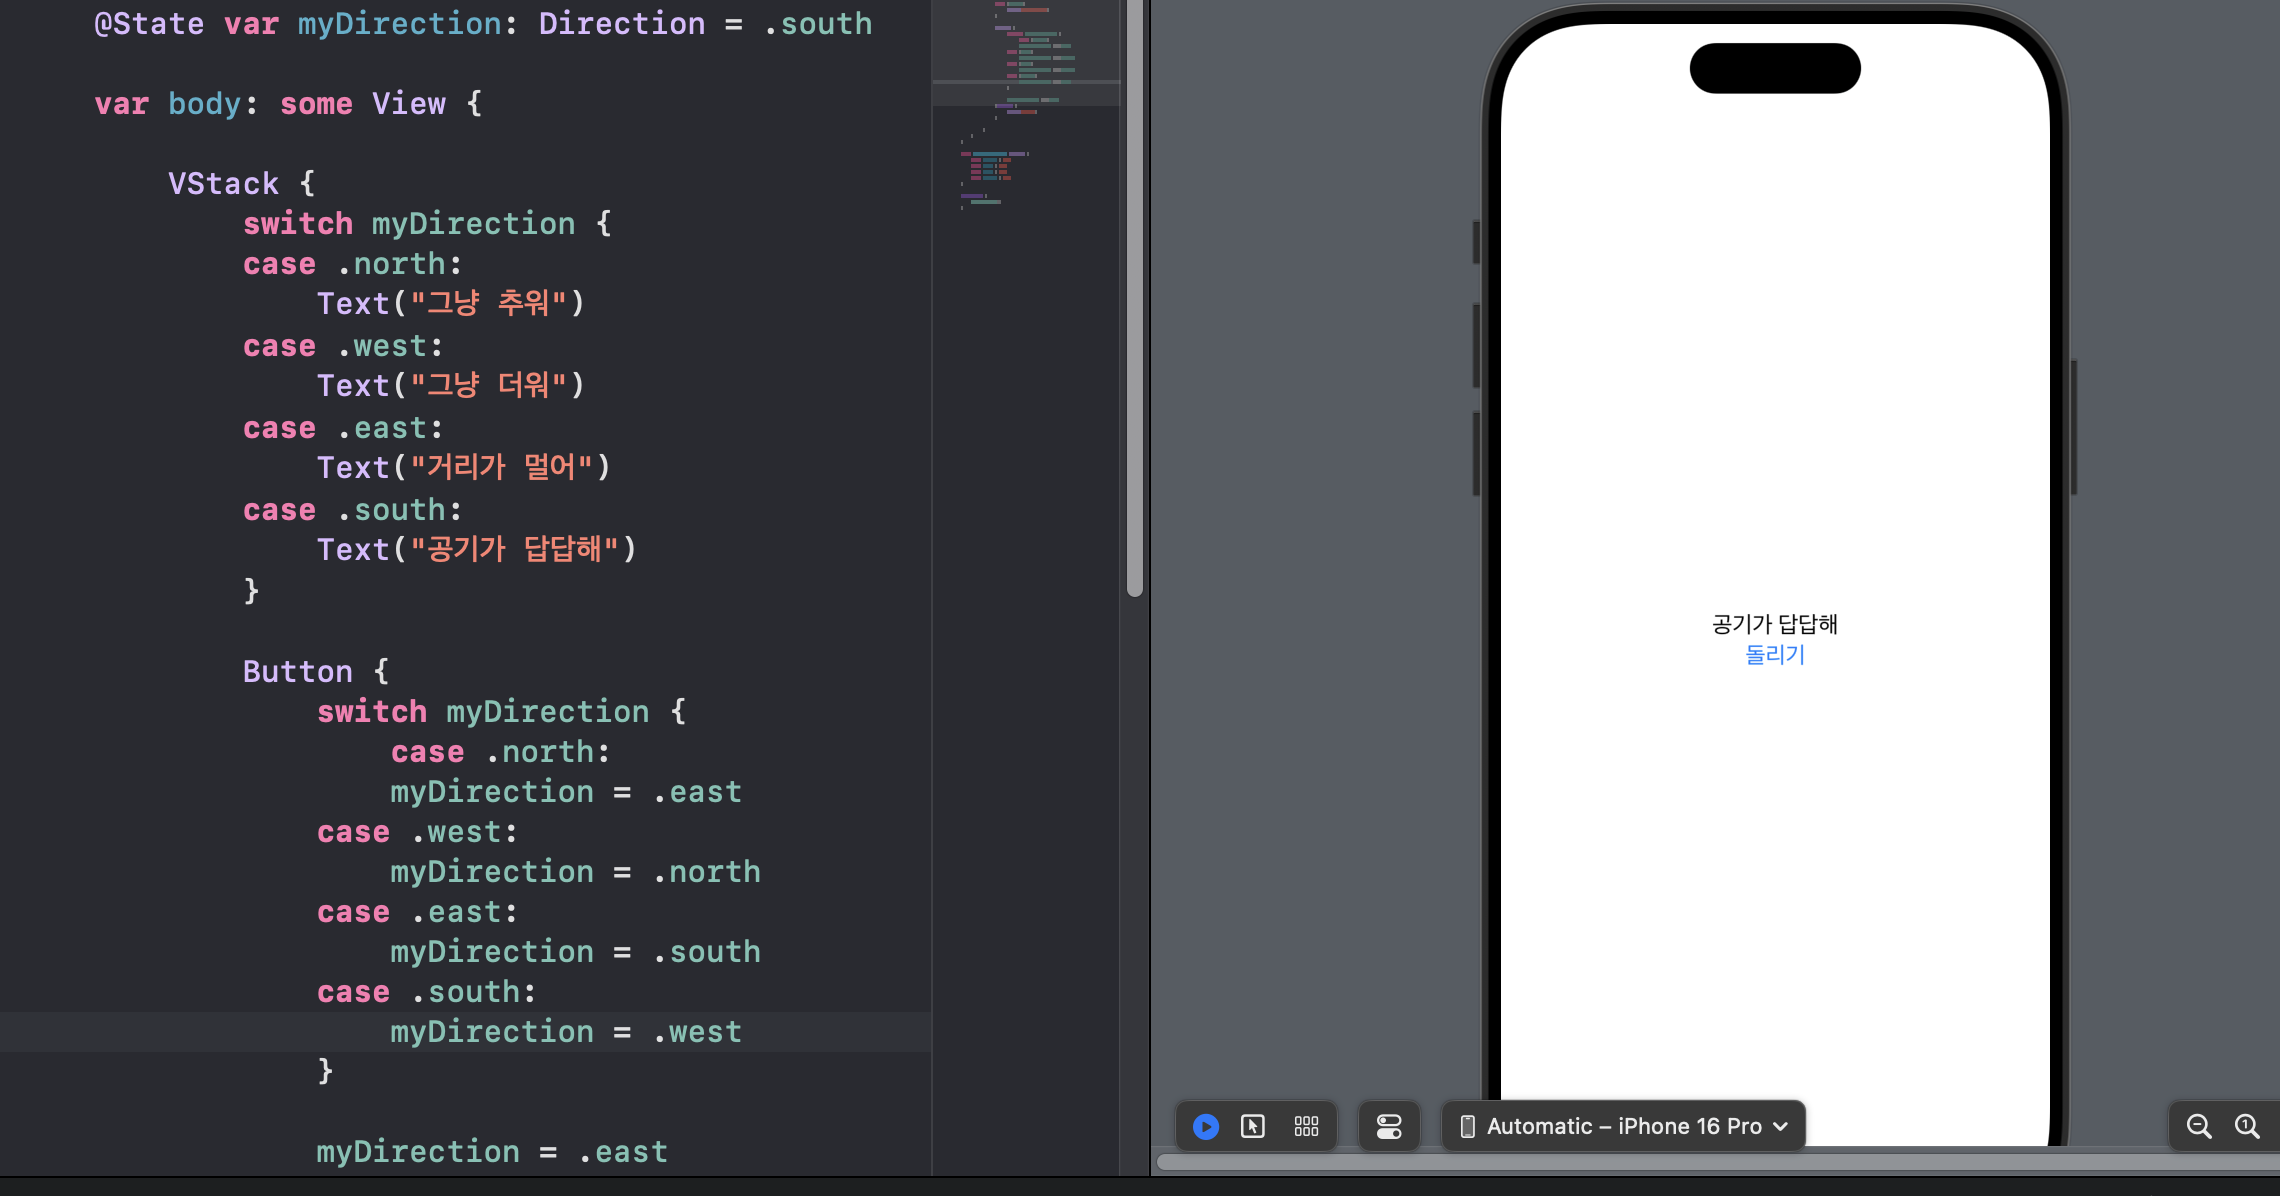Click the canvas horizontal scrollbar
This screenshot has height=1196, width=2280.
click(1700, 1162)
